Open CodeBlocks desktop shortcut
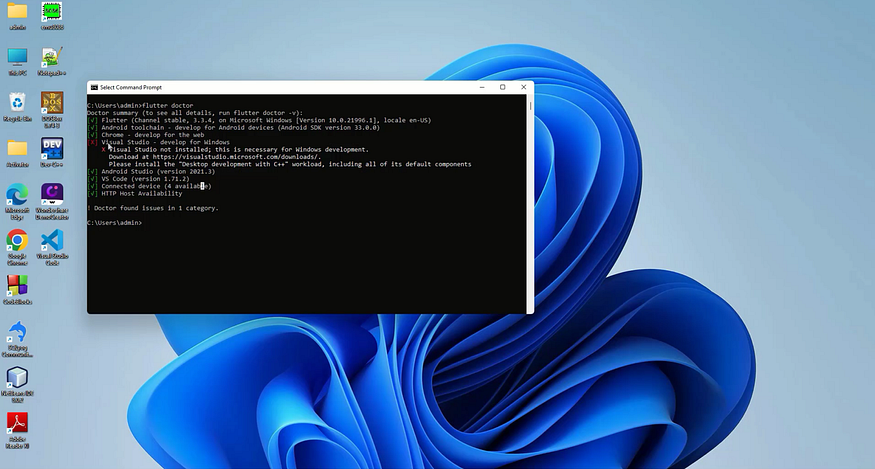 coord(17,290)
